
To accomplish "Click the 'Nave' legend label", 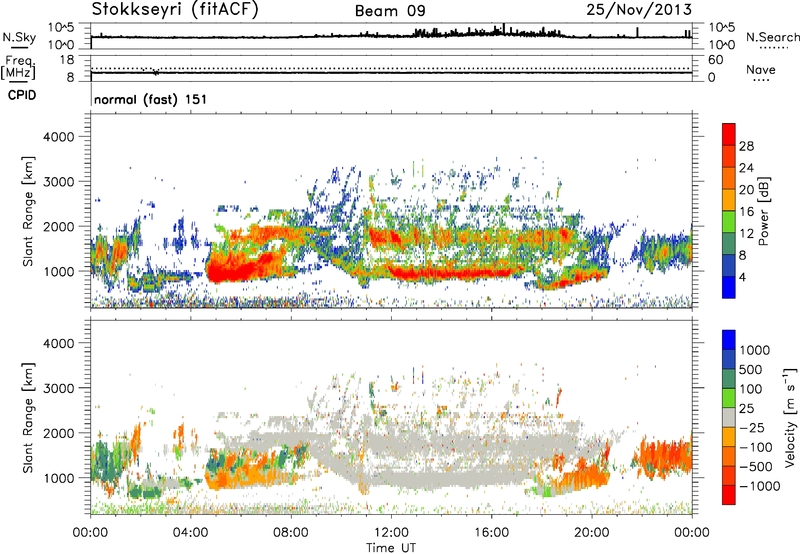I will [761, 70].
